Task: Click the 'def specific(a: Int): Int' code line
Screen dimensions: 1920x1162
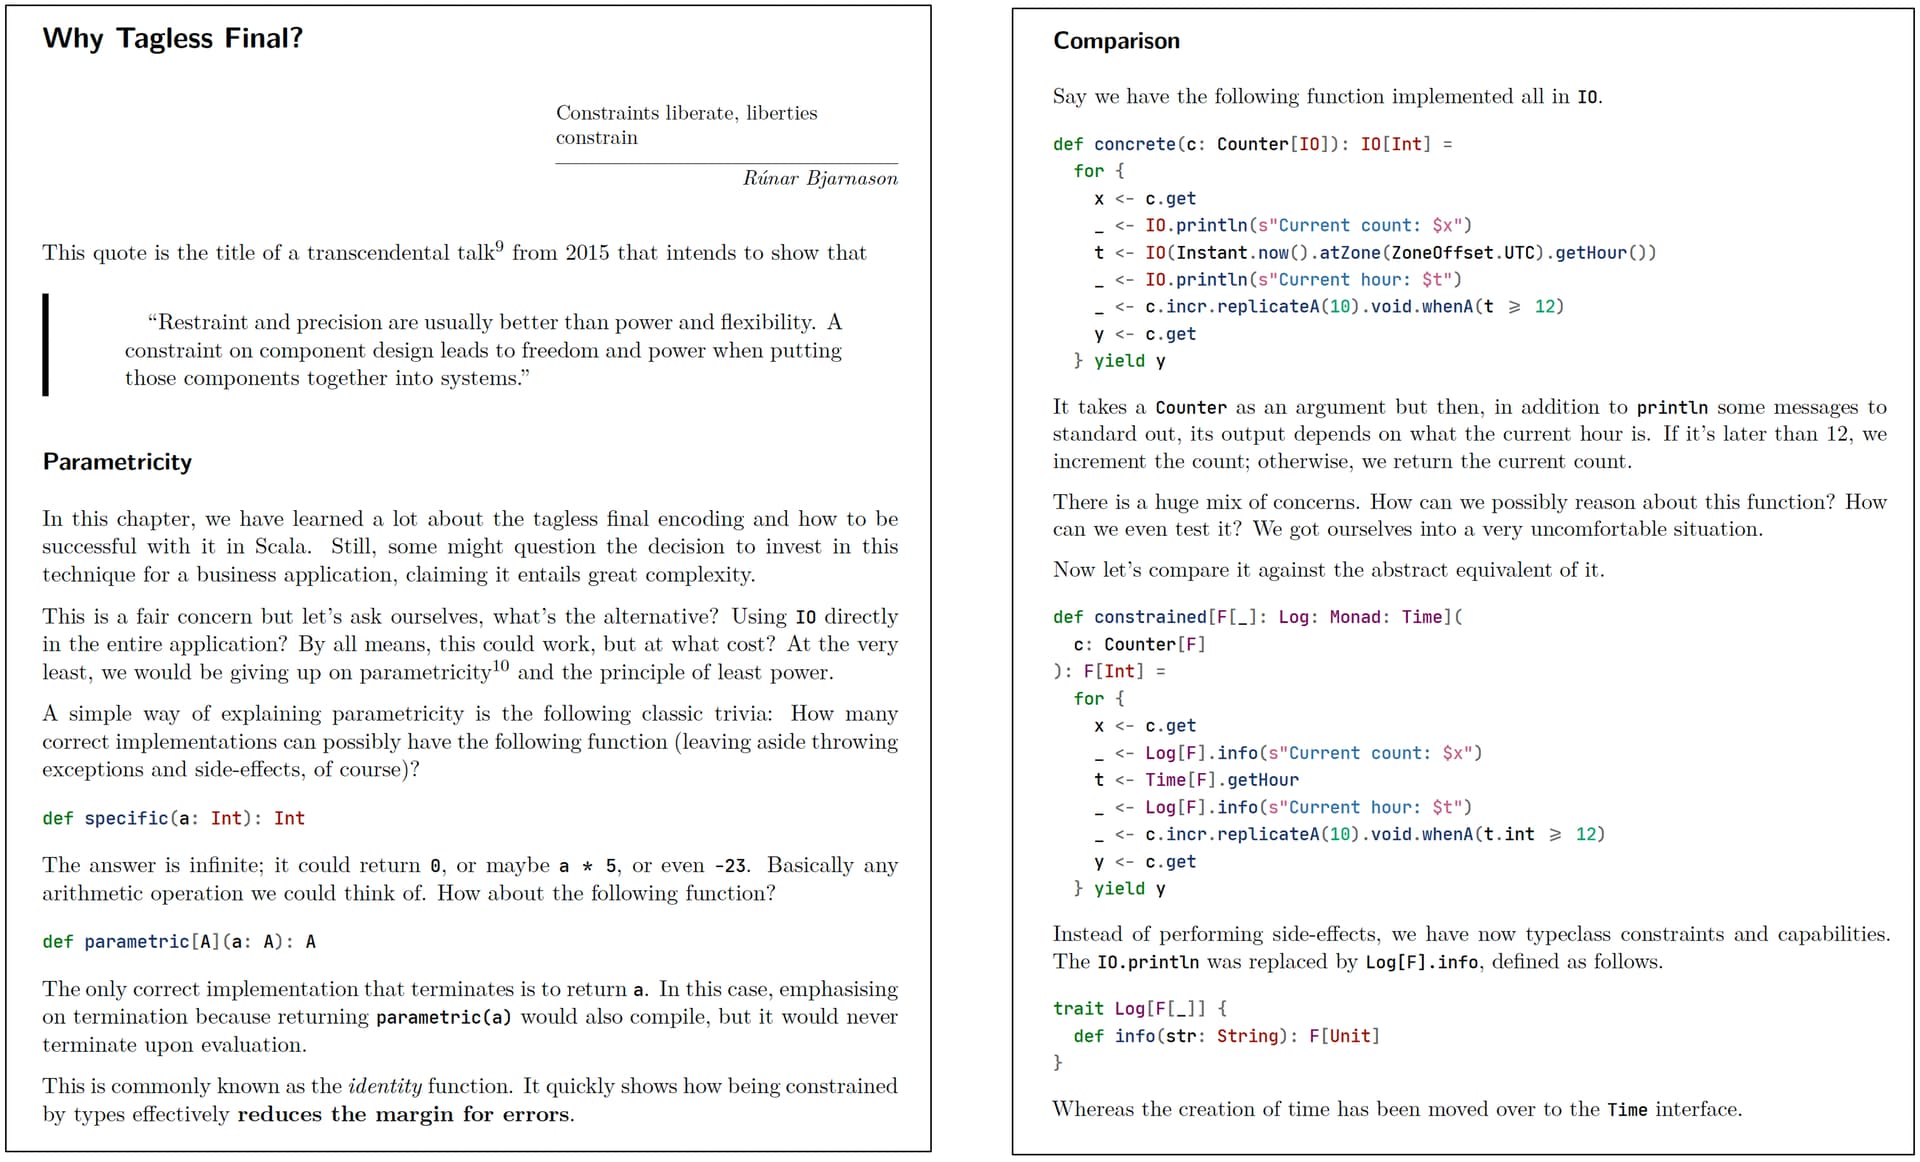Action: coord(173,818)
